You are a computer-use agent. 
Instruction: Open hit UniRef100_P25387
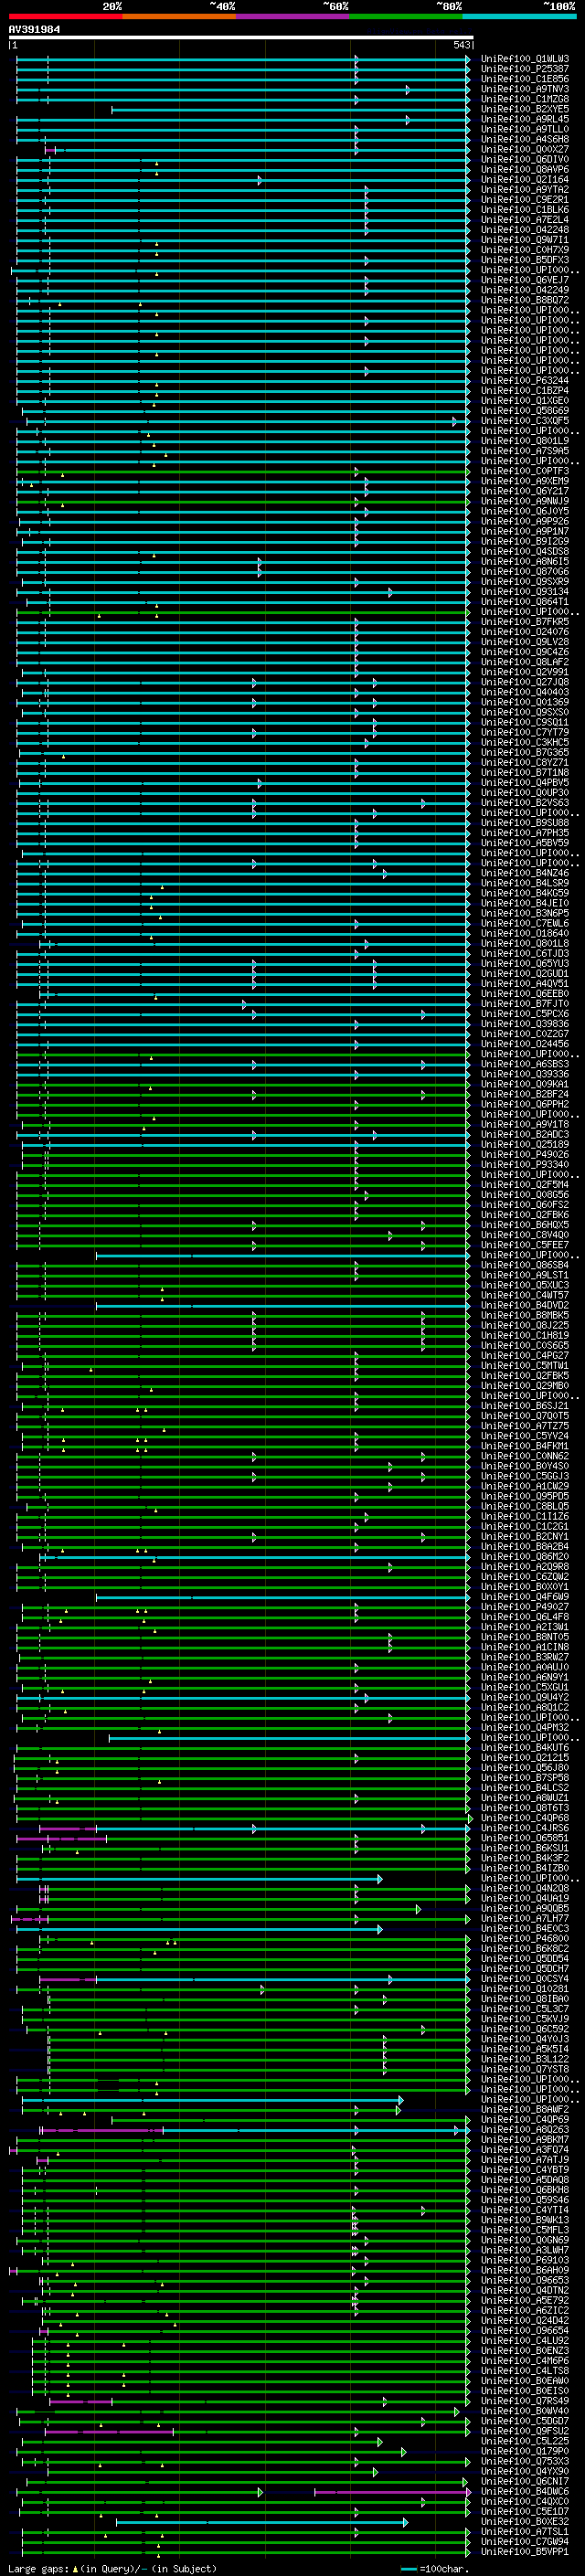point(524,69)
